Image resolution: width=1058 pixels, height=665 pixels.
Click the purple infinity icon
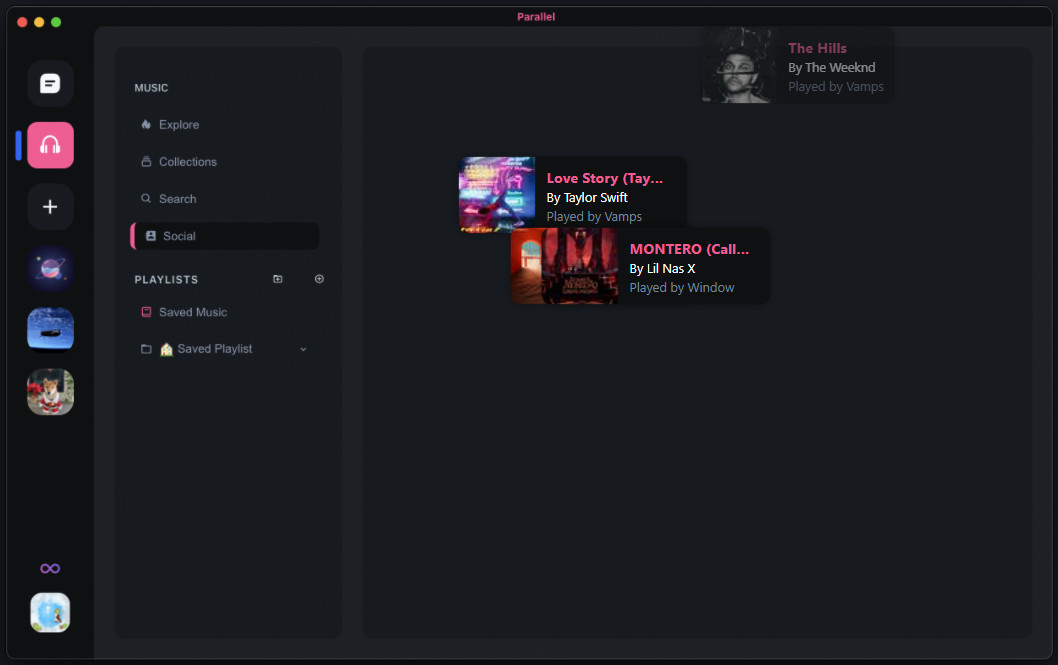50,569
